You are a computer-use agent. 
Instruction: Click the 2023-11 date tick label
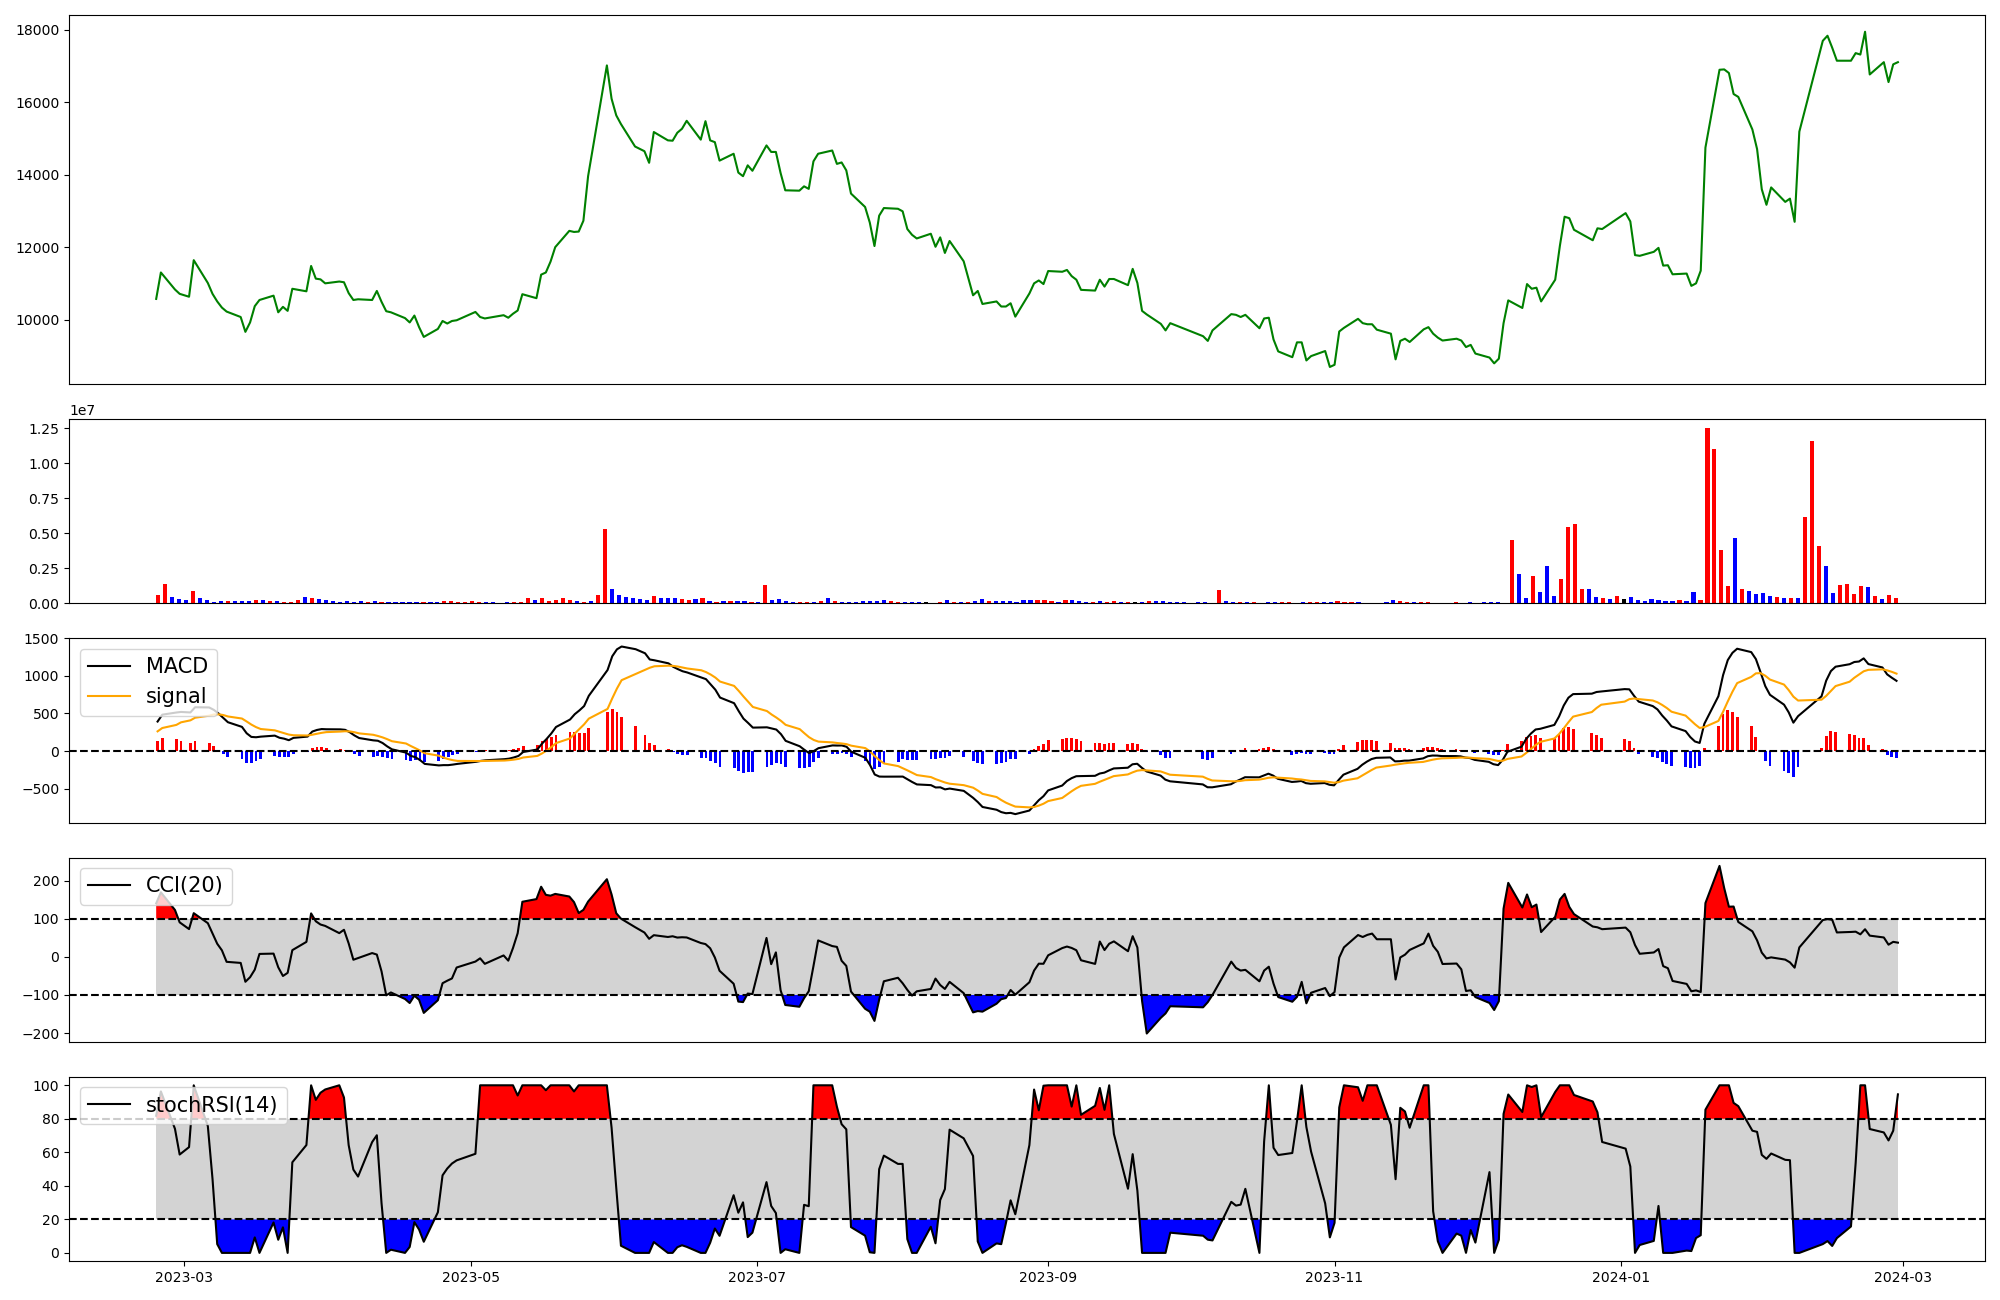coord(1334,1276)
